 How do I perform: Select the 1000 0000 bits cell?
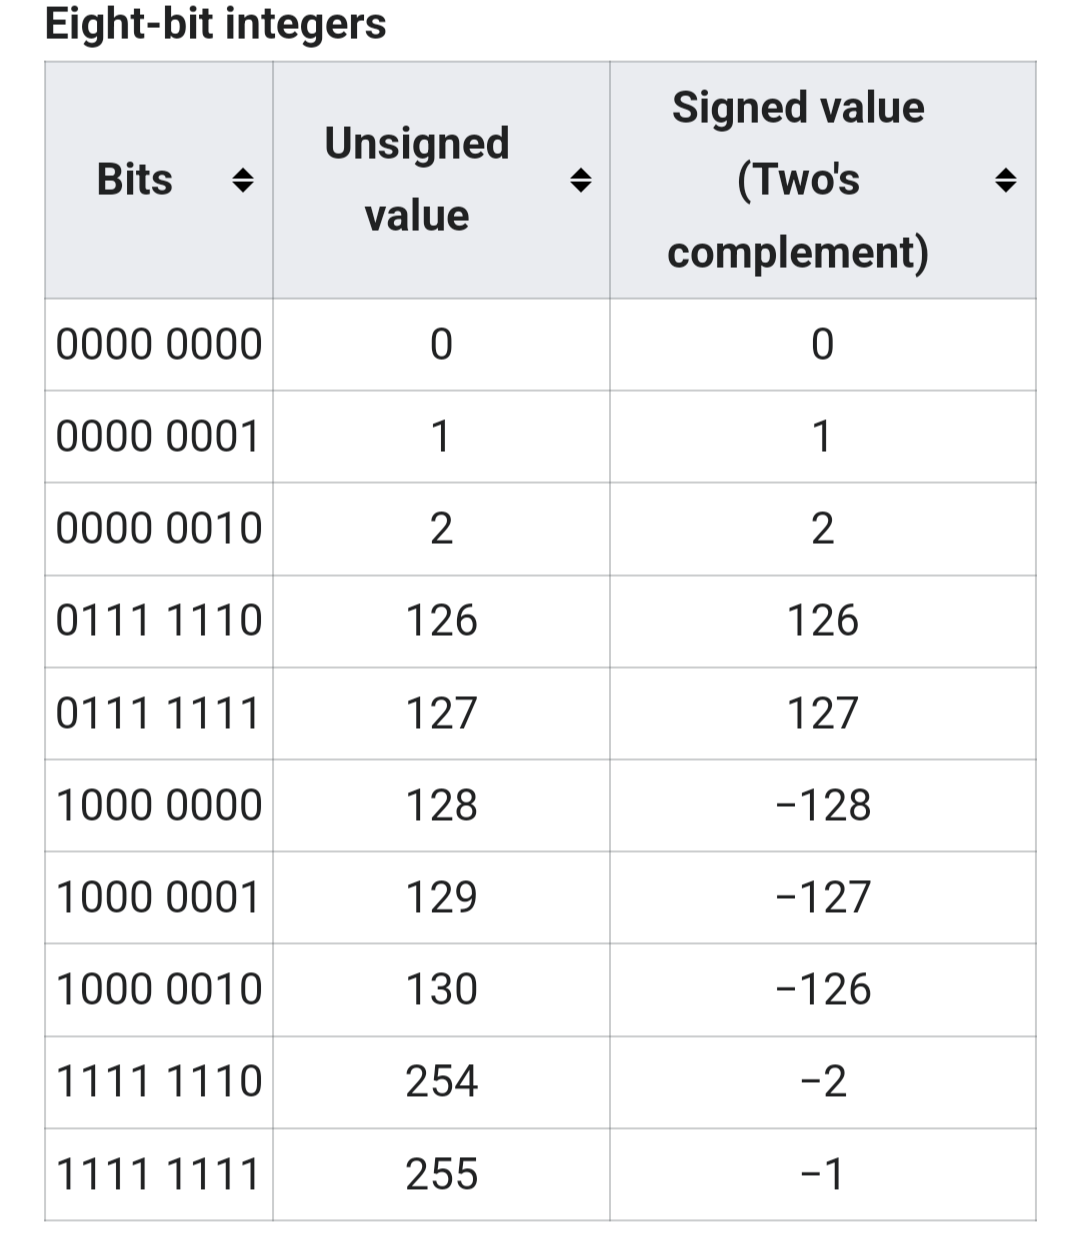point(159,806)
